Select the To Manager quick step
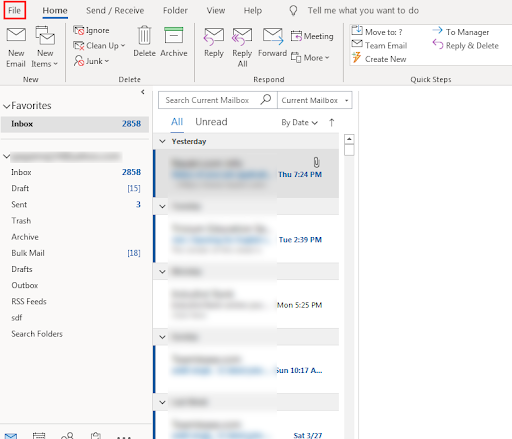 click(461, 32)
